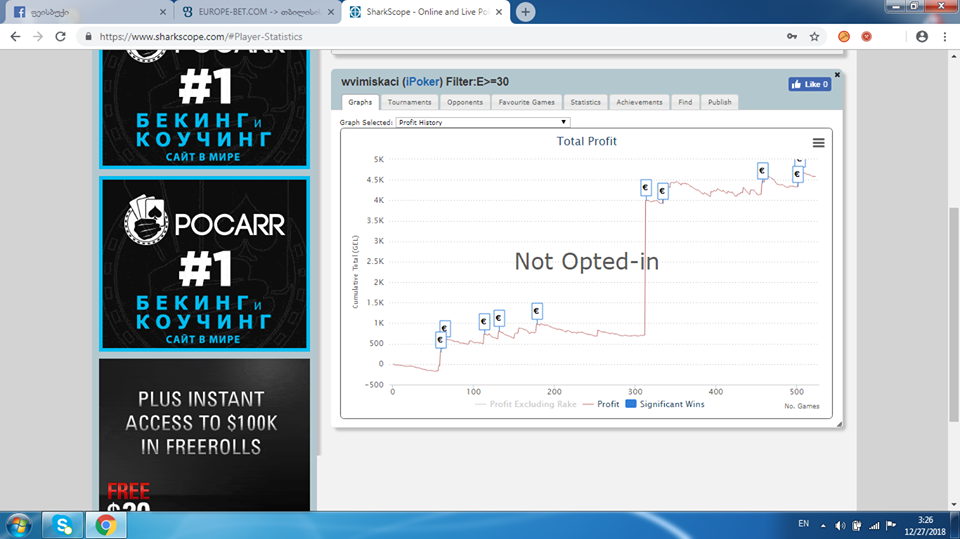Click the win marker near game 330

(662, 192)
